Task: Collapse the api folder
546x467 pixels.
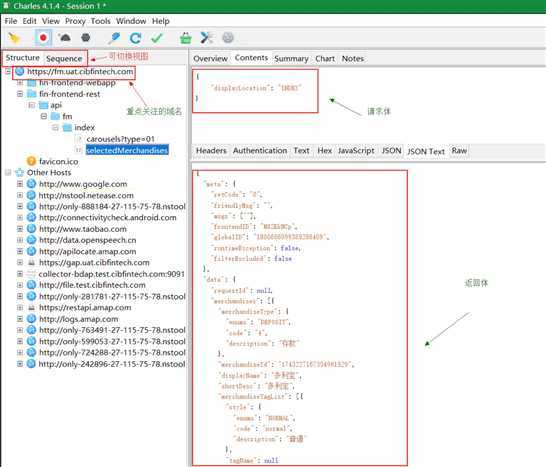Action: 32,105
